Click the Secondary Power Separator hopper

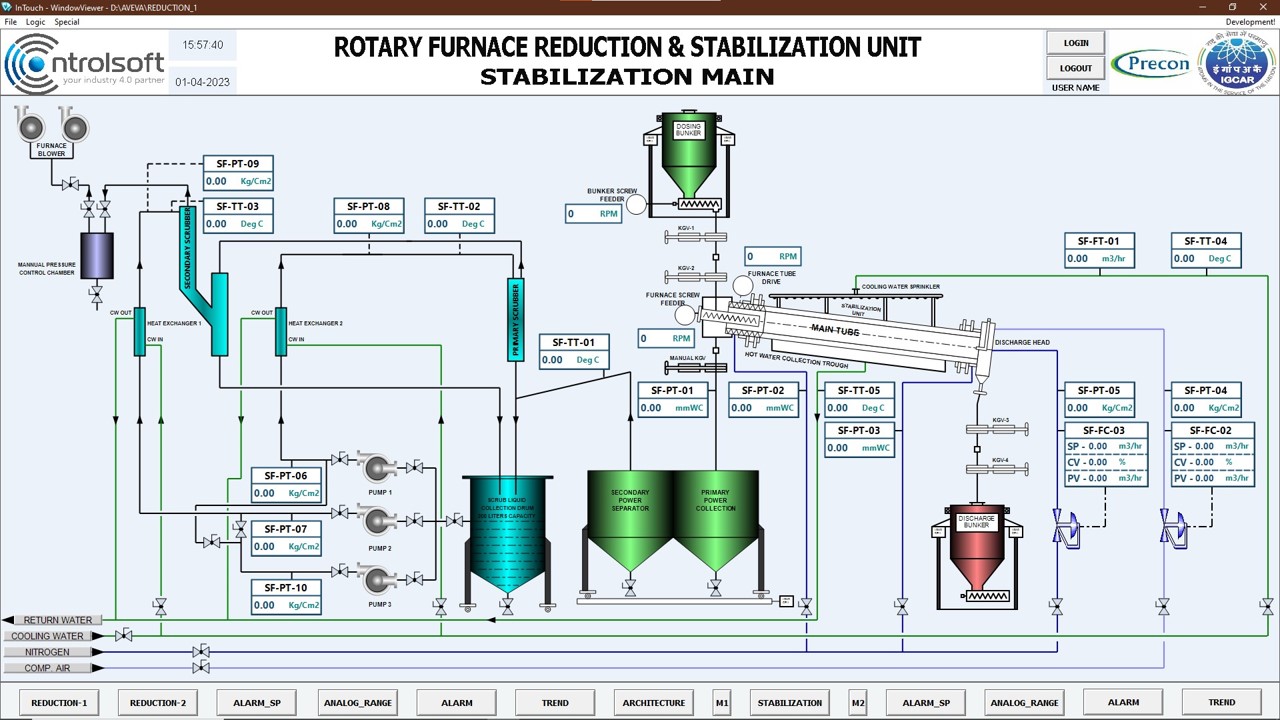click(x=630, y=522)
